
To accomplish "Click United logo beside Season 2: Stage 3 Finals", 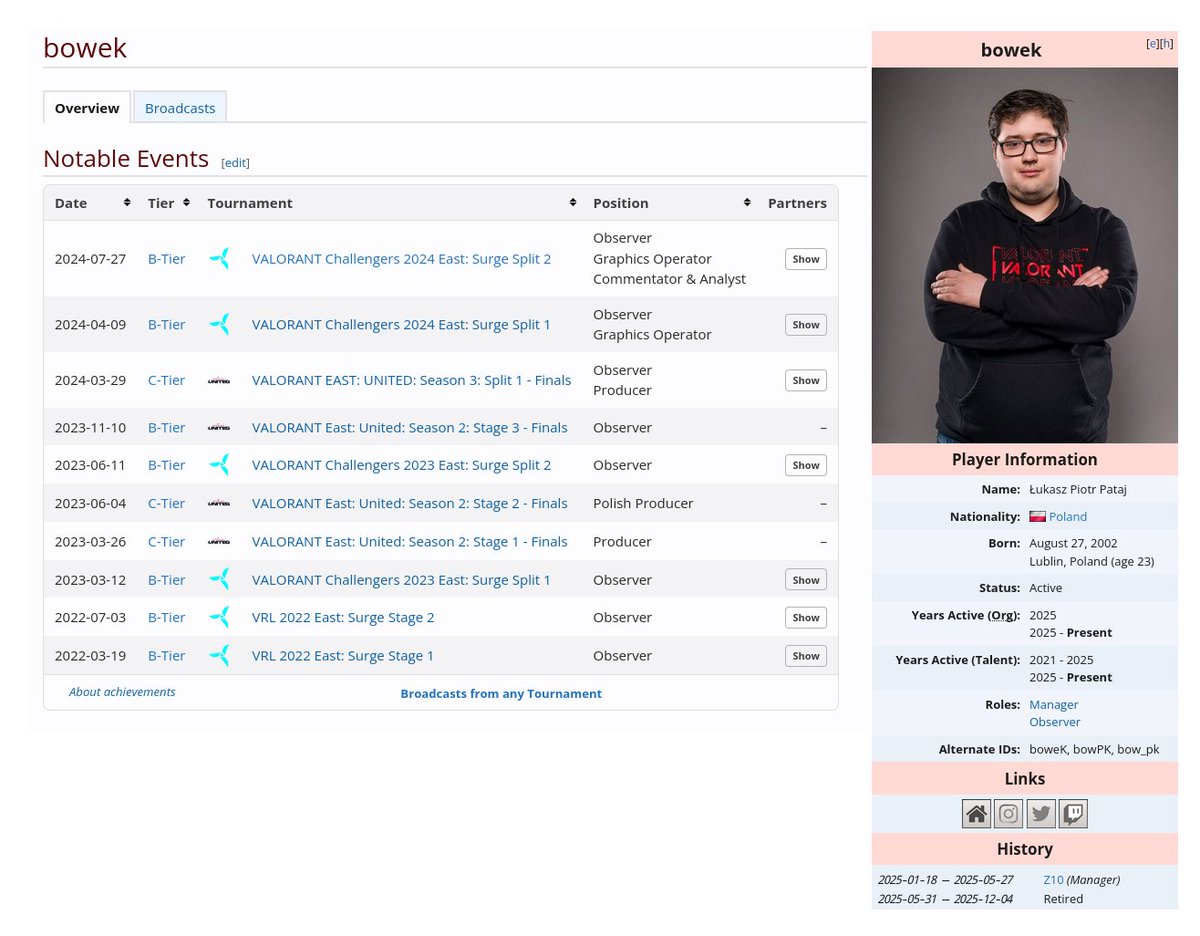I will pyautogui.click(x=219, y=427).
